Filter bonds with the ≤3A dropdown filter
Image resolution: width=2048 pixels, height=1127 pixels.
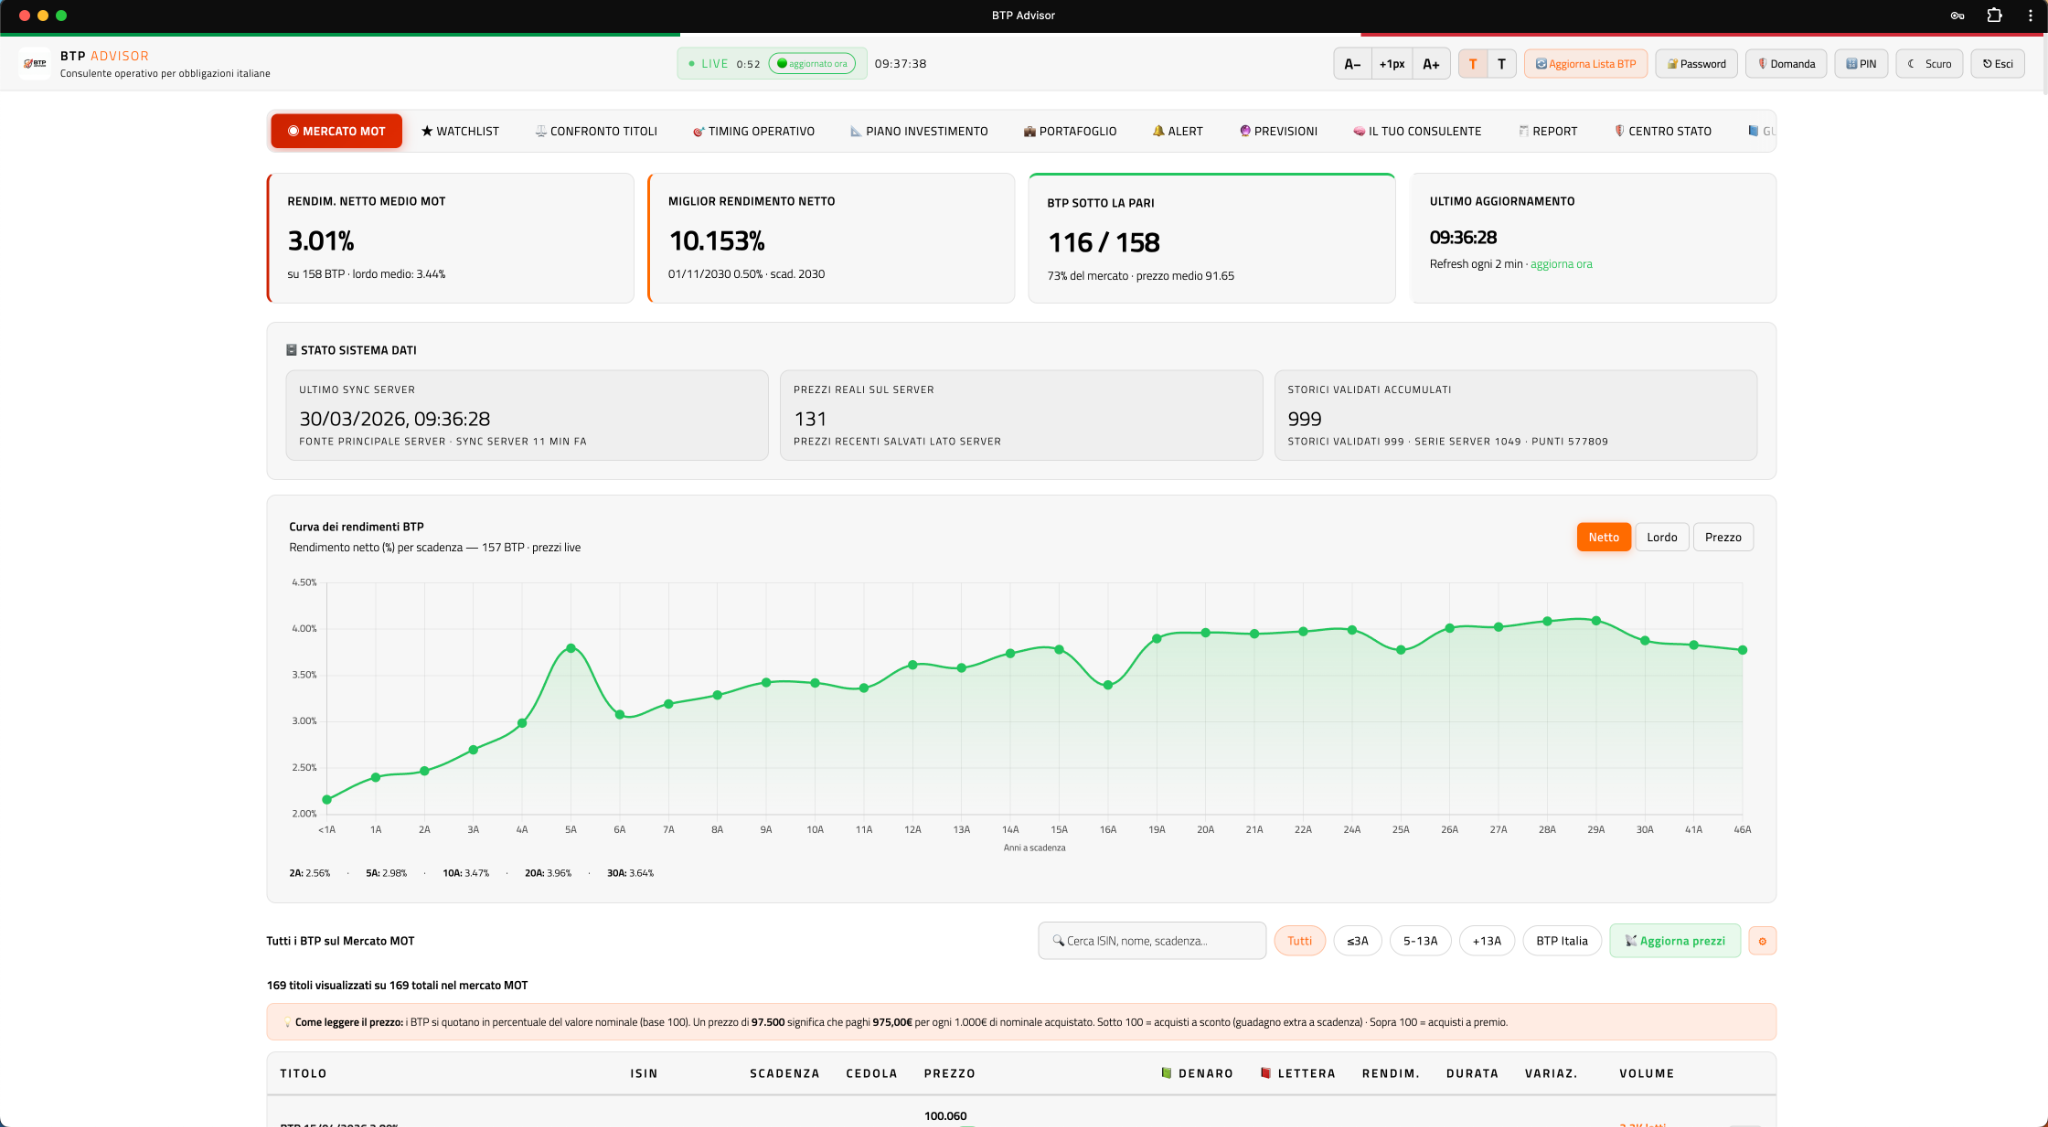tap(1357, 940)
